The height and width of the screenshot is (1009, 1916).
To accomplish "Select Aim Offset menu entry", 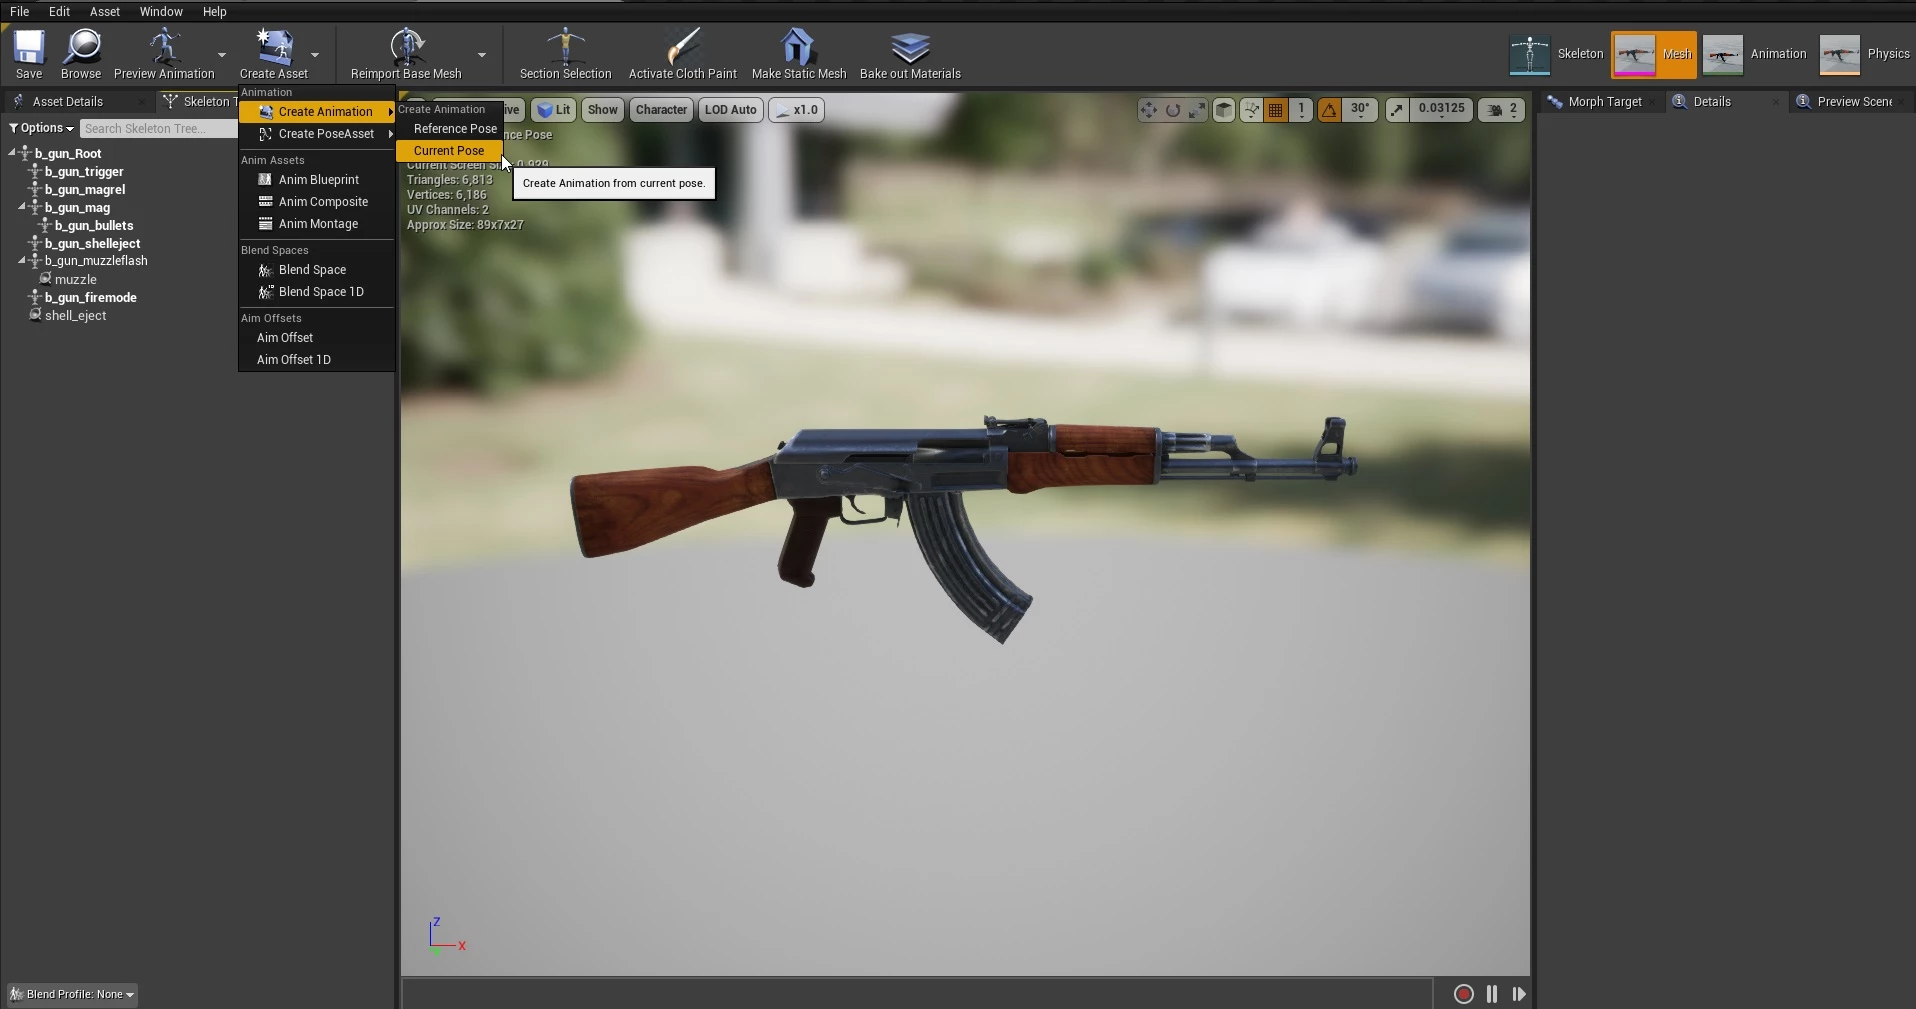I will (317, 338).
